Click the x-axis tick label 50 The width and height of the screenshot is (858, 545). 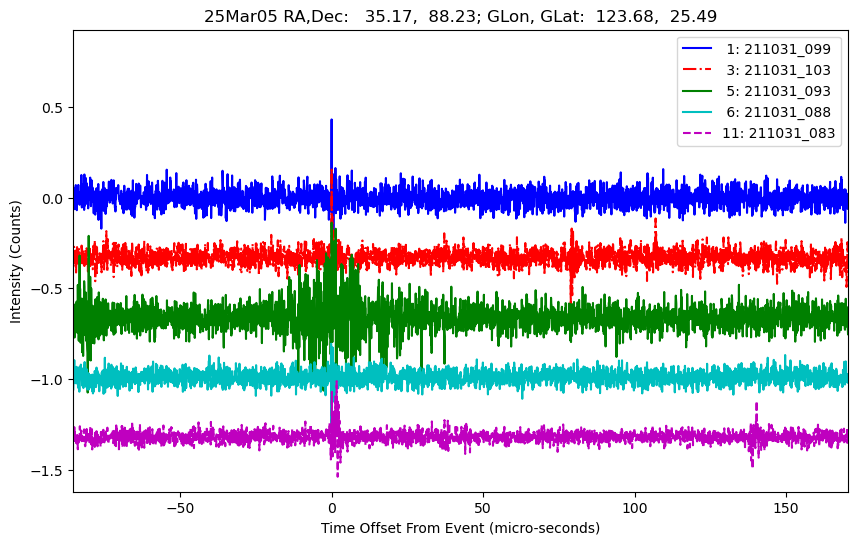[483, 508]
